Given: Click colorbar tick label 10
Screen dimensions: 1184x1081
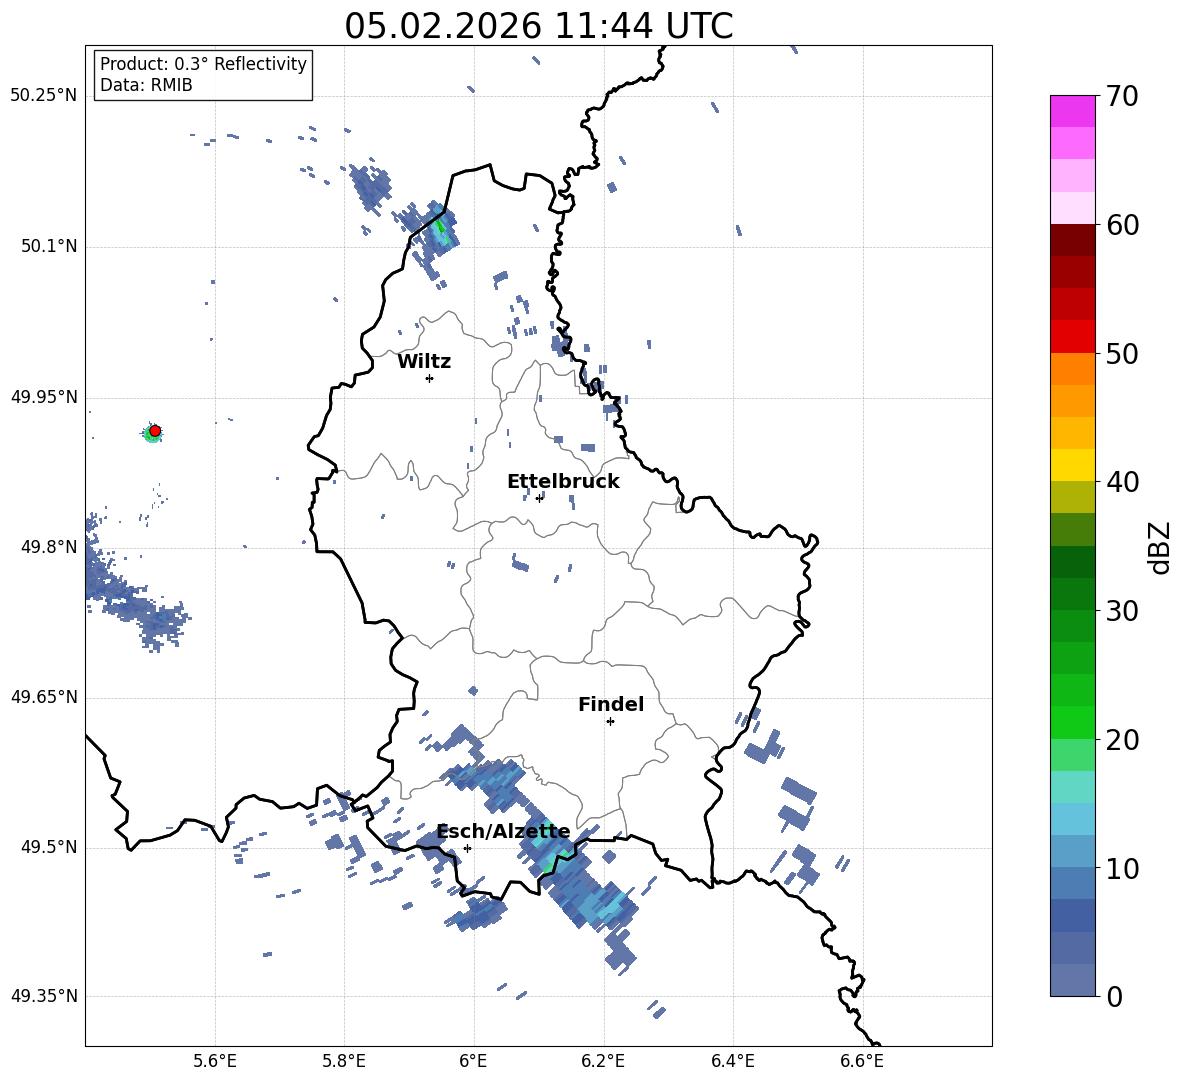Looking at the screenshot, I should point(1121,868).
